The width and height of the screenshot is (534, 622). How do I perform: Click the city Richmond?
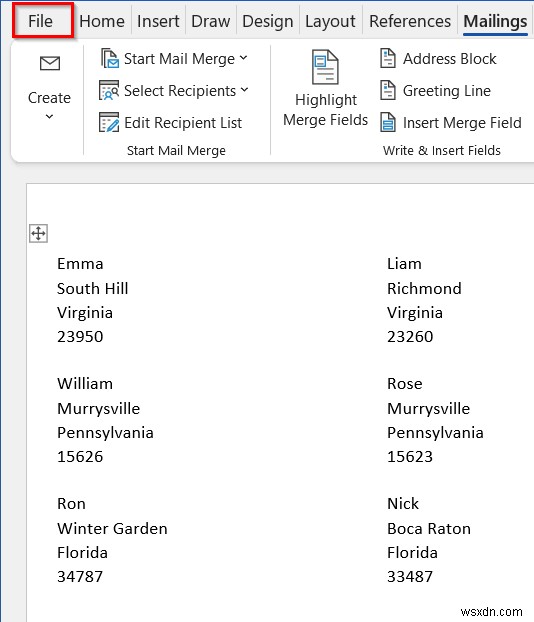pyautogui.click(x=424, y=288)
